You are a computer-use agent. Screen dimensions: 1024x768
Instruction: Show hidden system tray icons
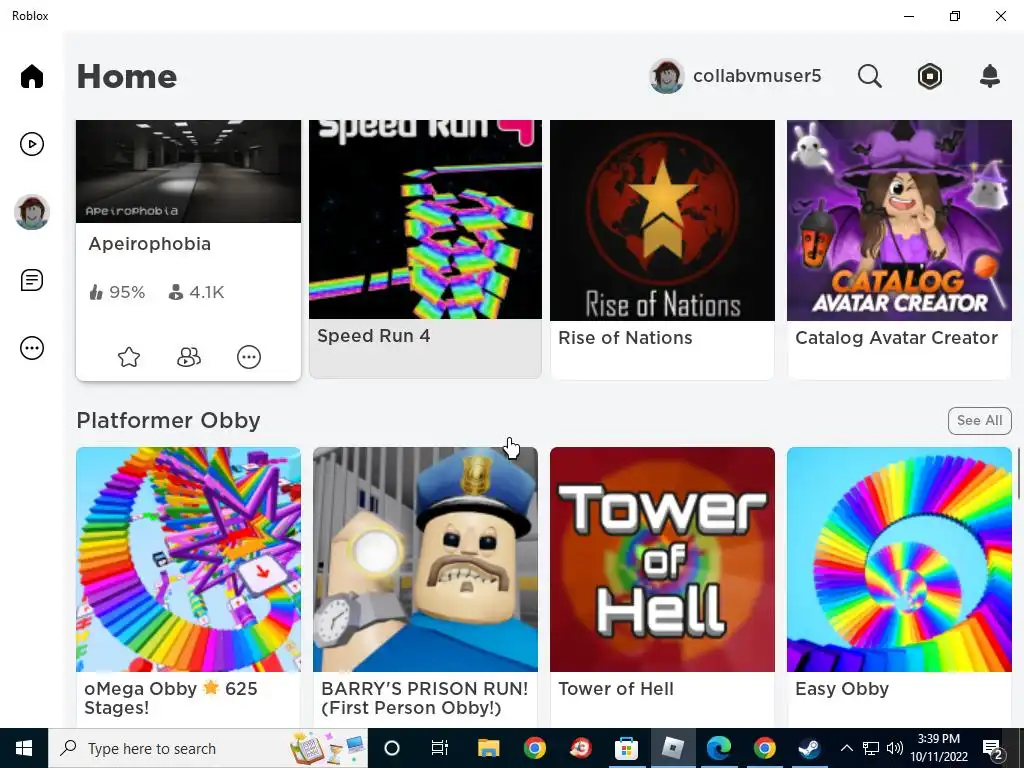coord(846,748)
